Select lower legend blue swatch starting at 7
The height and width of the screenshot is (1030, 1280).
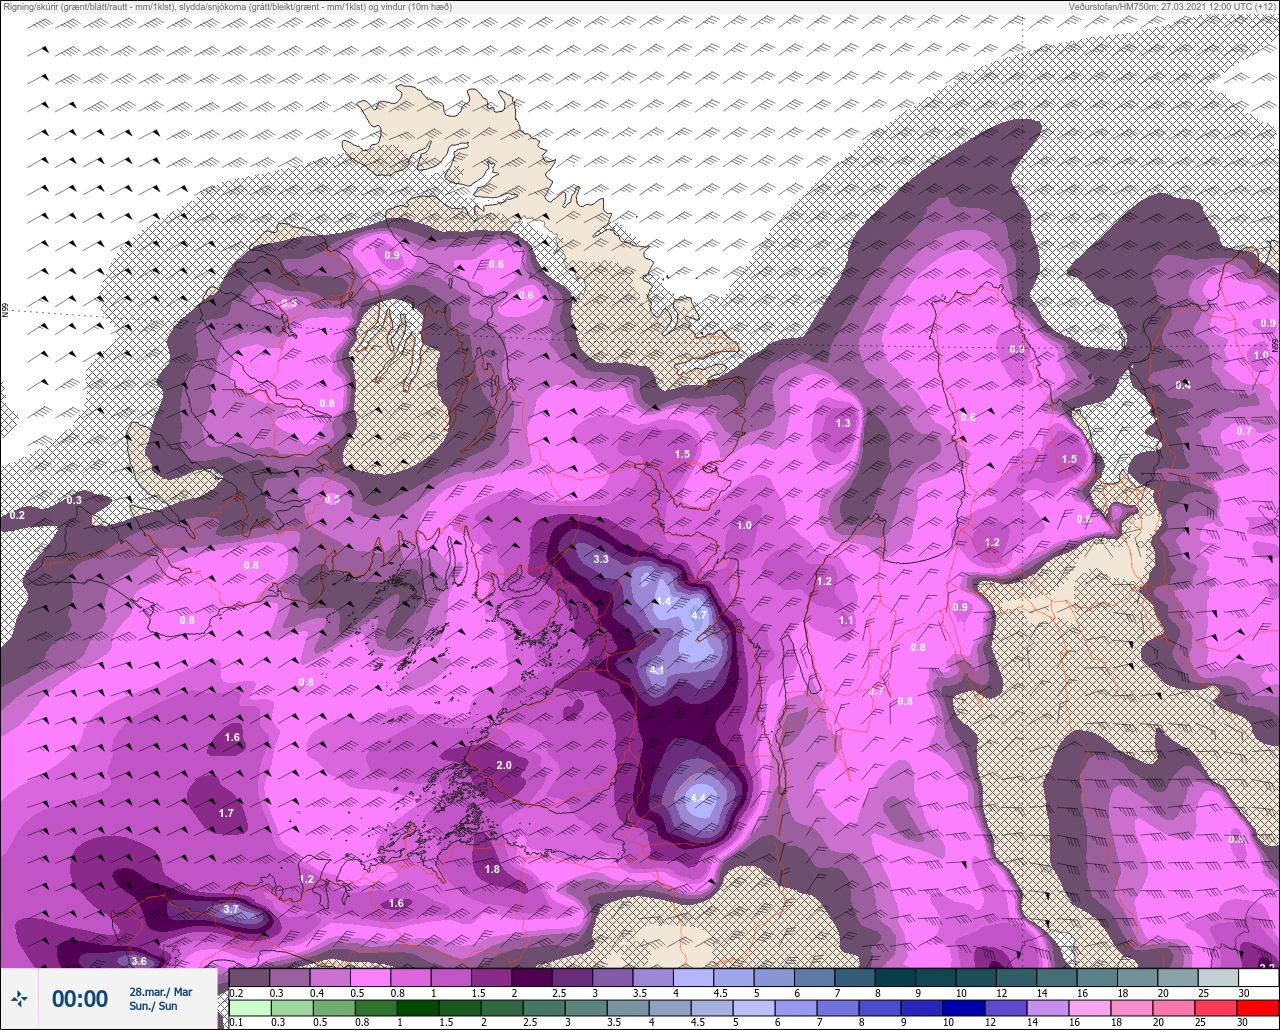tap(838, 1008)
